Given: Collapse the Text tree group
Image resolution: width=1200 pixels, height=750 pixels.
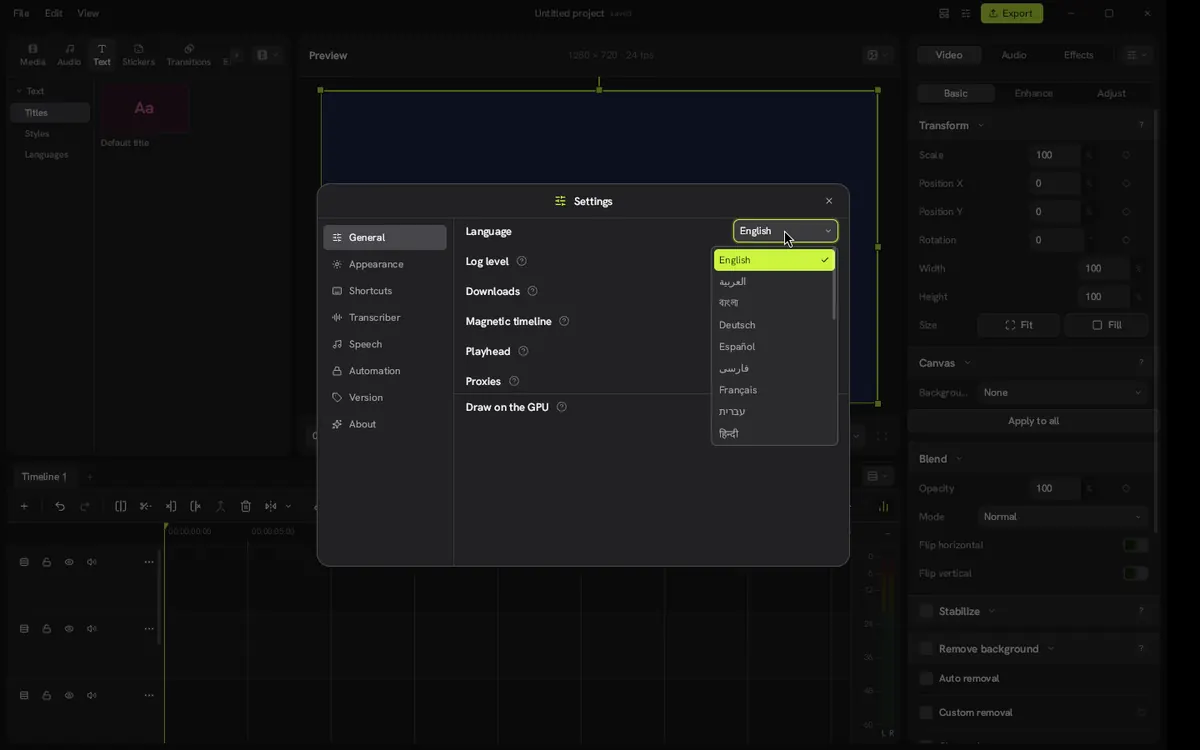Looking at the screenshot, I should (x=18, y=91).
